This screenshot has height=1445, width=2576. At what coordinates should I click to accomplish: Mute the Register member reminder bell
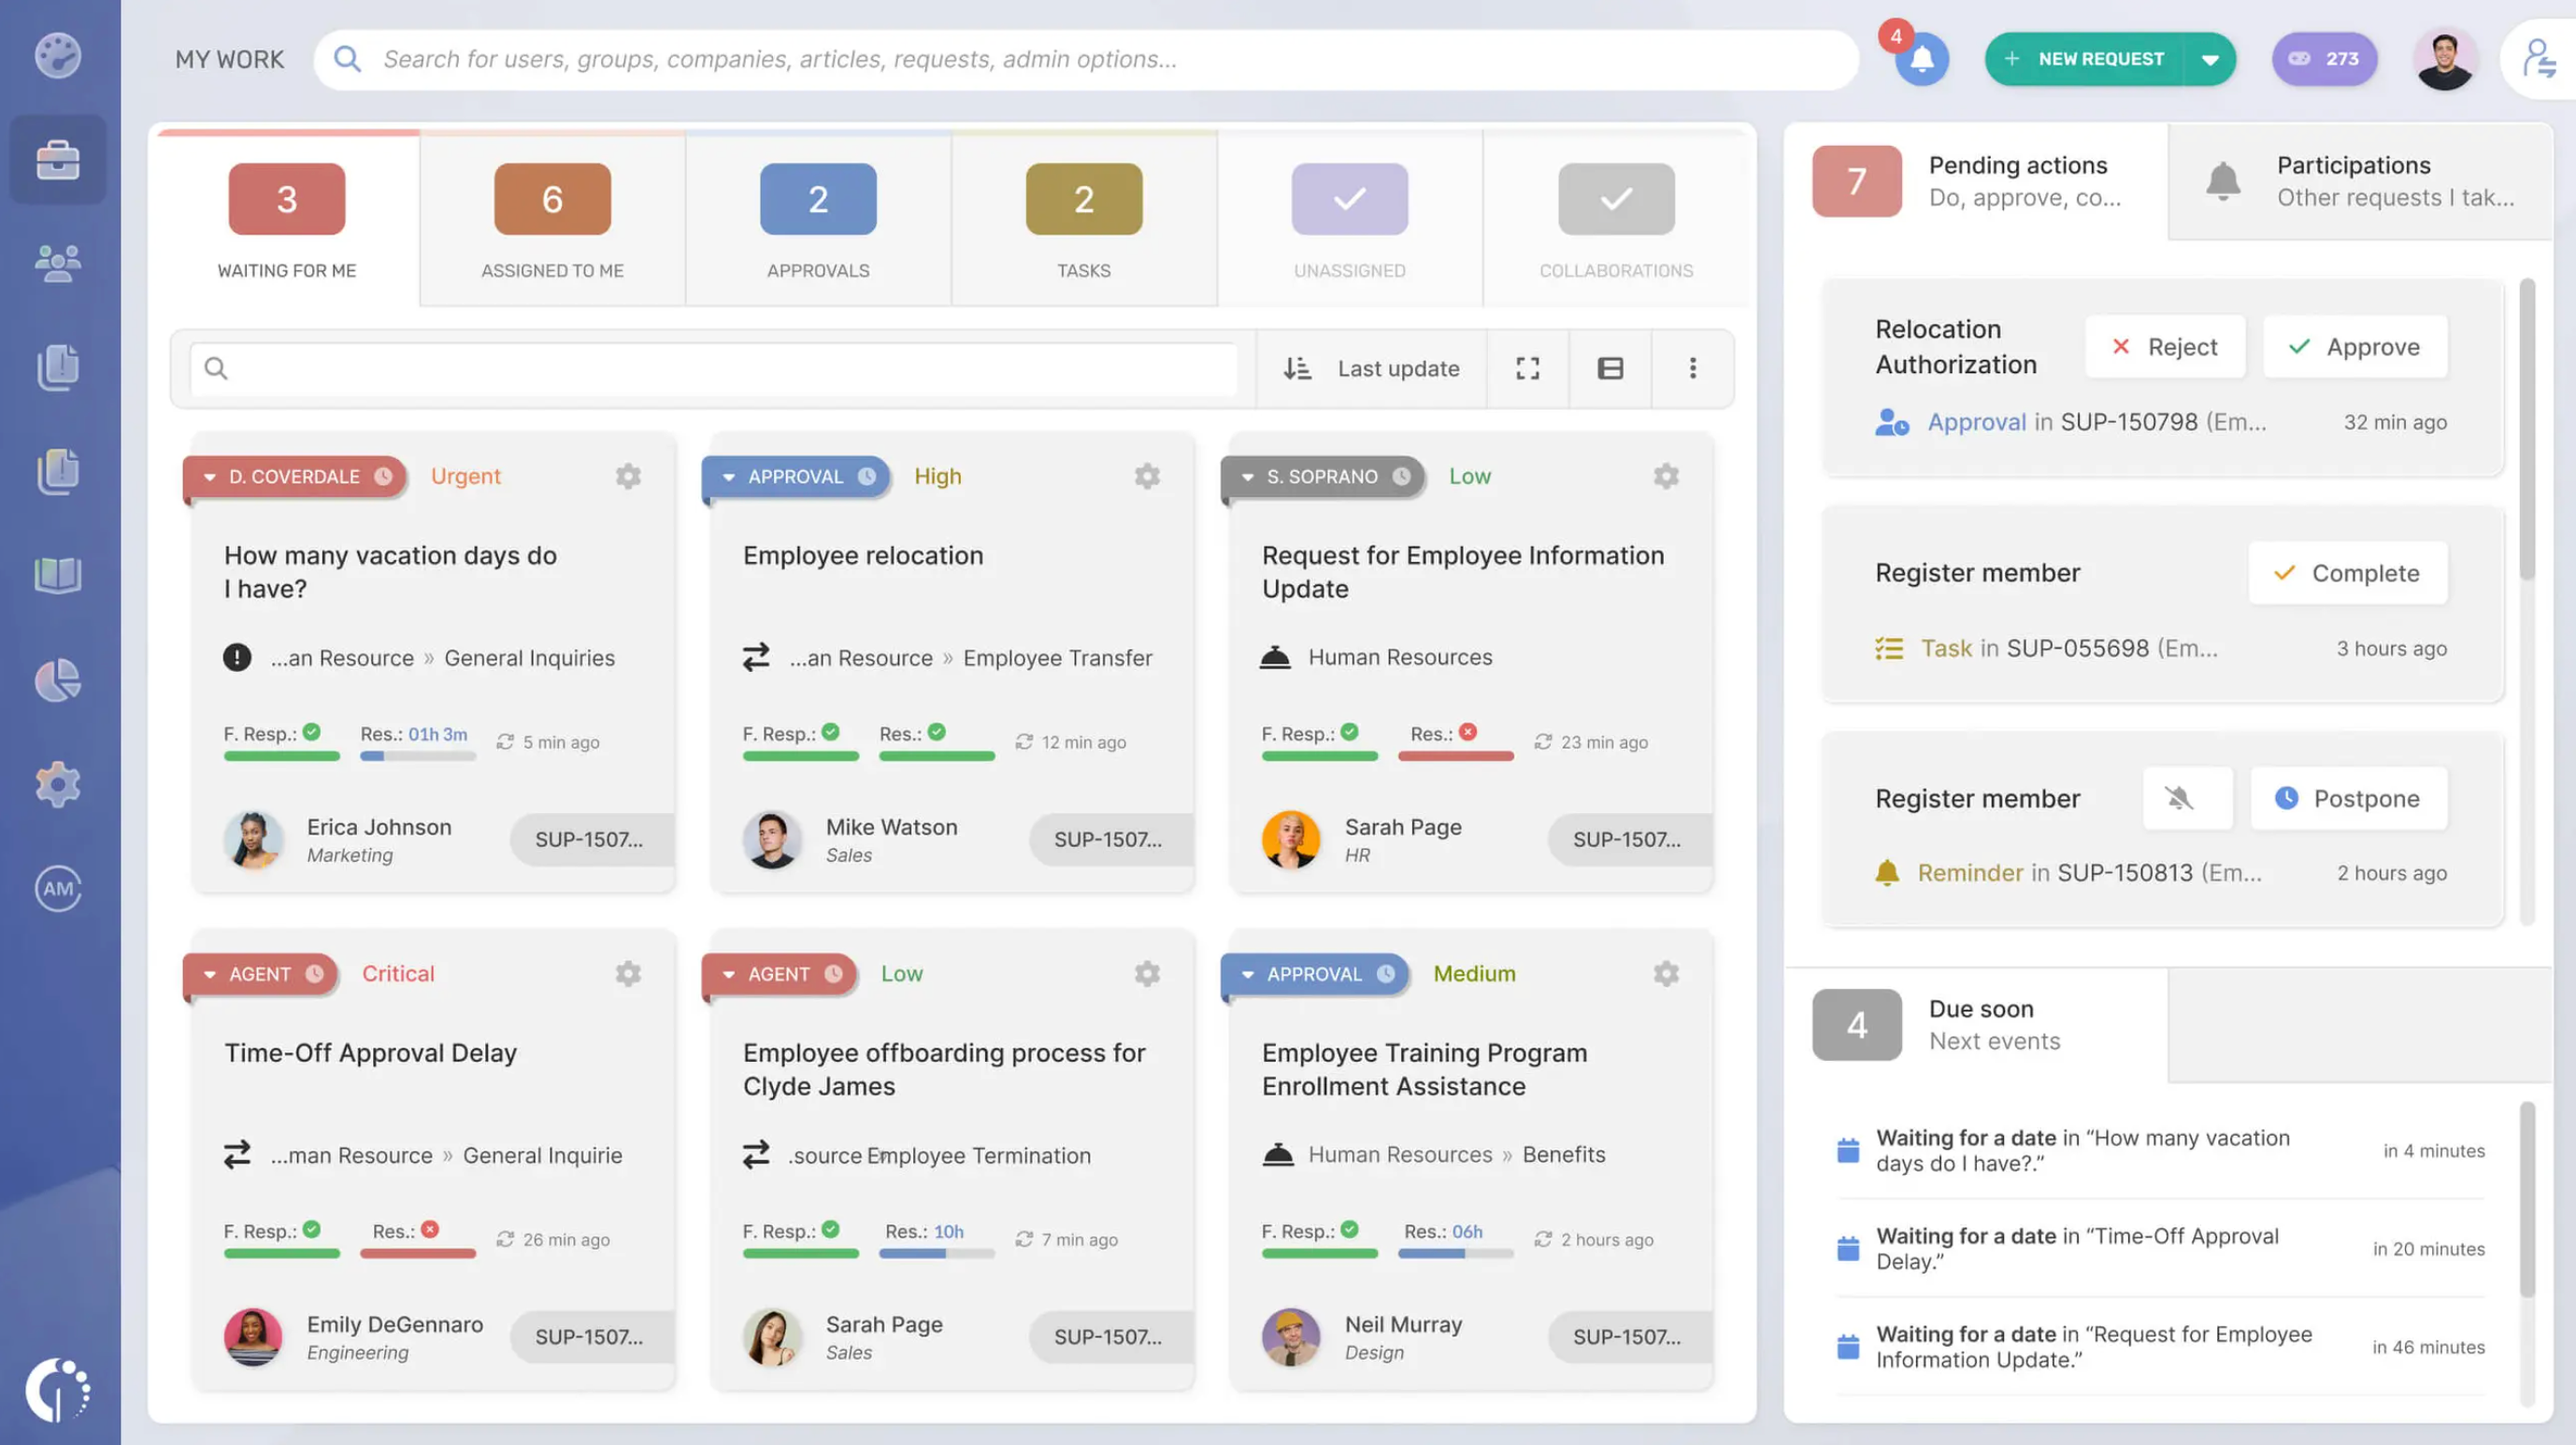coord(2179,798)
